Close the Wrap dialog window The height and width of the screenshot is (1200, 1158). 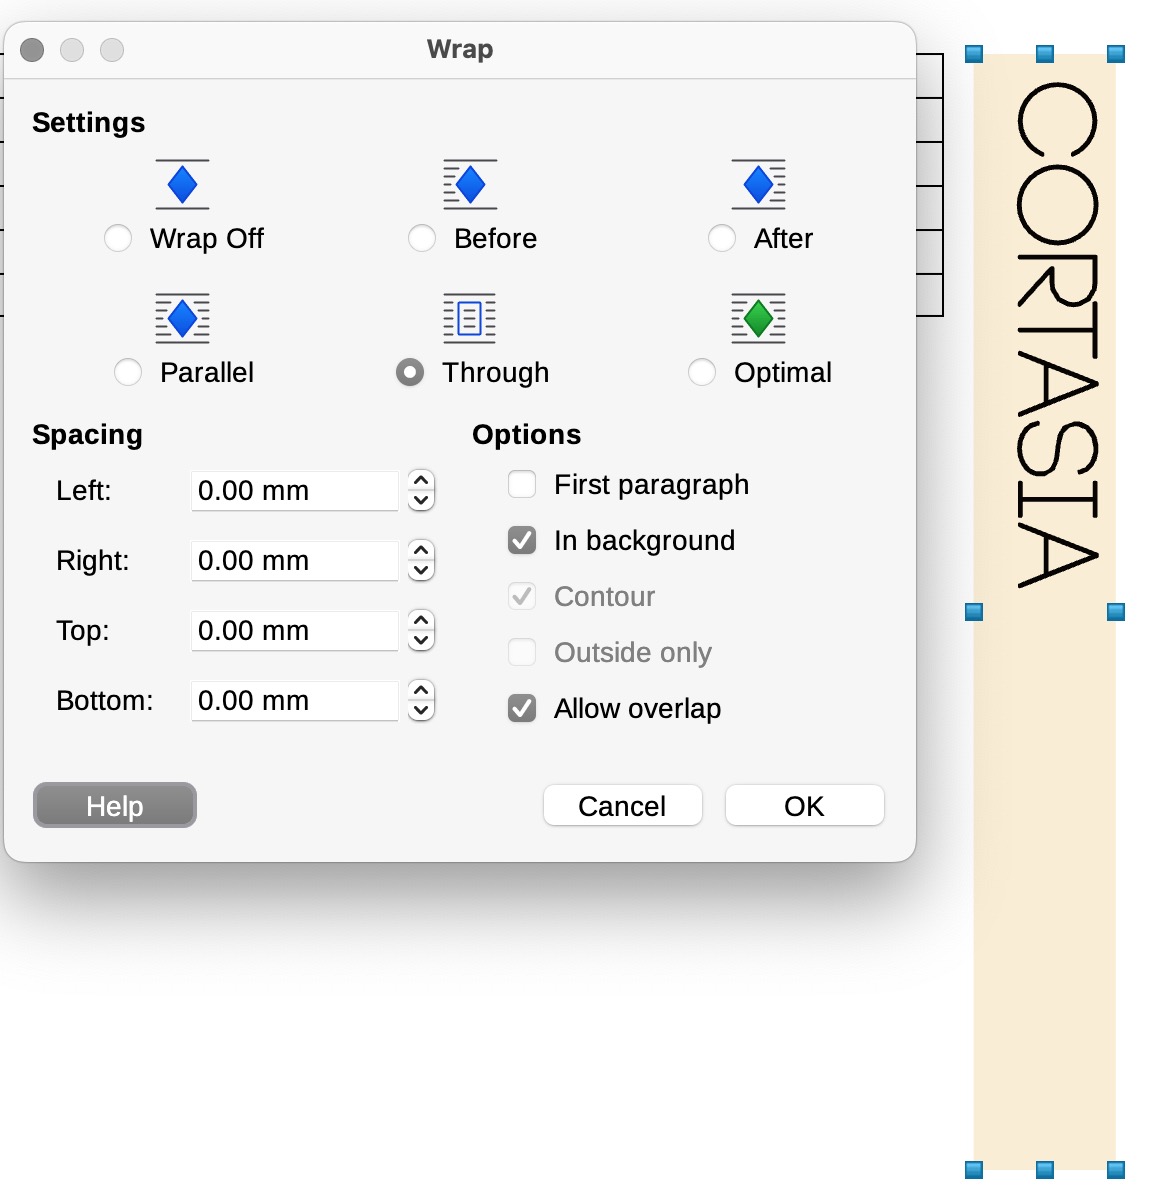[x=32, y=49]
